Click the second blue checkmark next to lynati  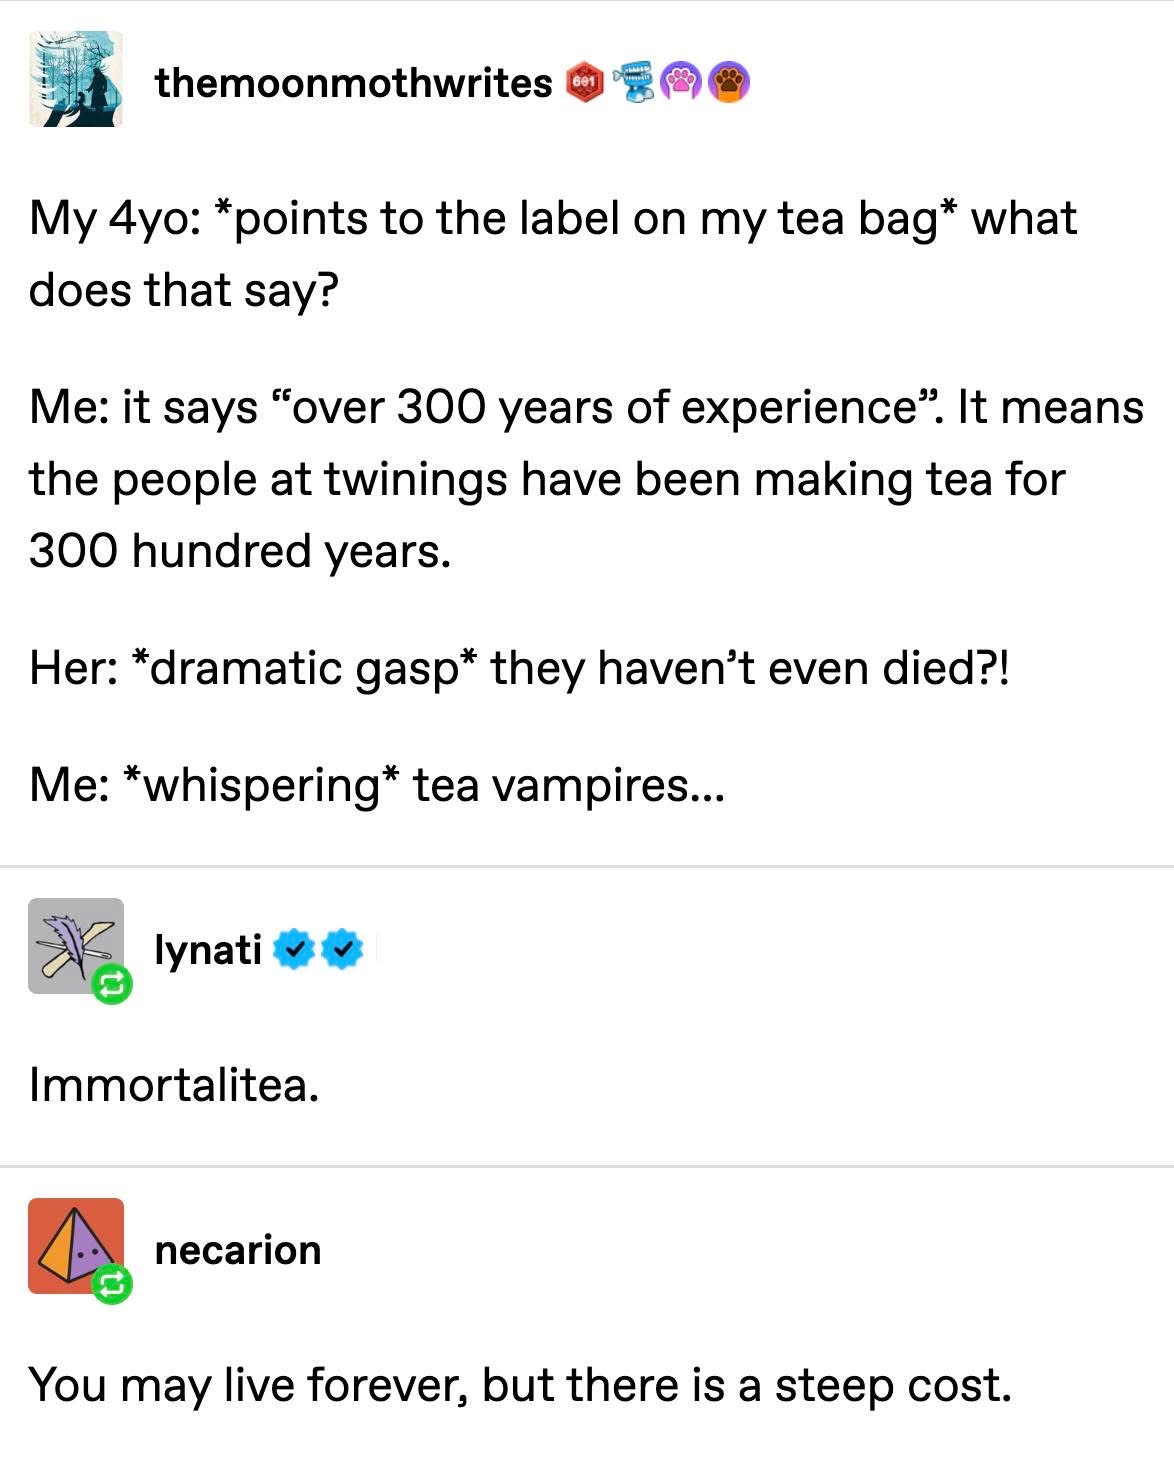coord(342,949)
